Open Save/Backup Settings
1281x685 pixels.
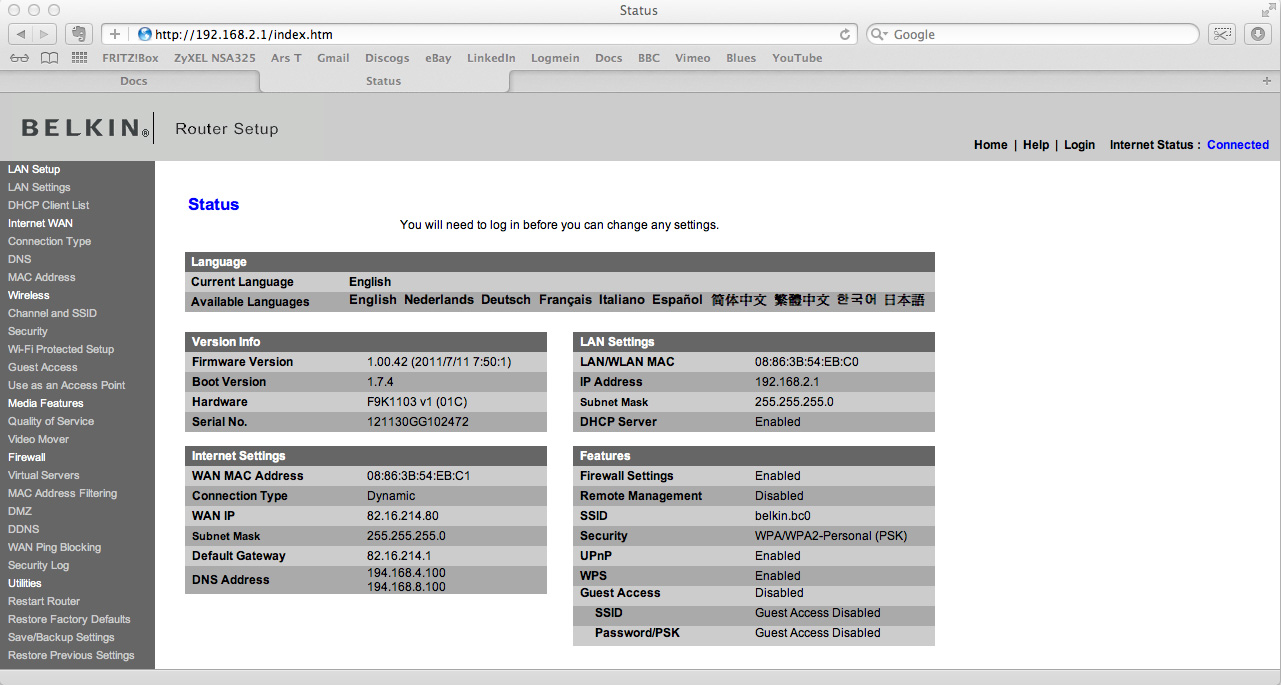point(61,637)
